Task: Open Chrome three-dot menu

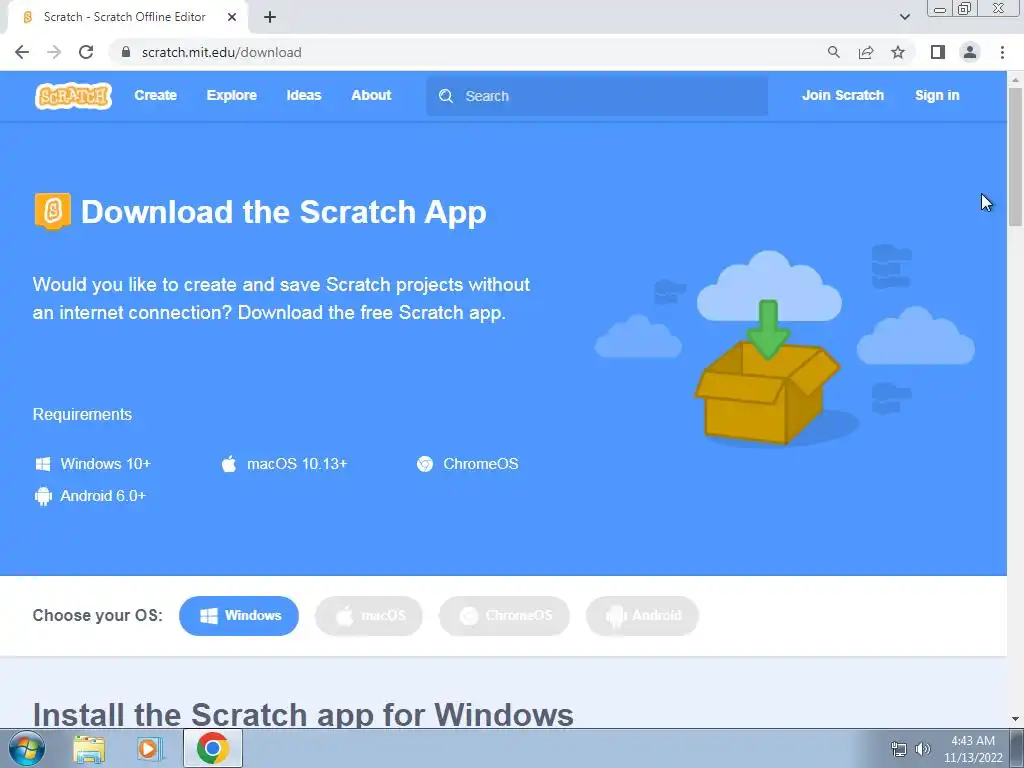Action: click(x=1002, y=52)
